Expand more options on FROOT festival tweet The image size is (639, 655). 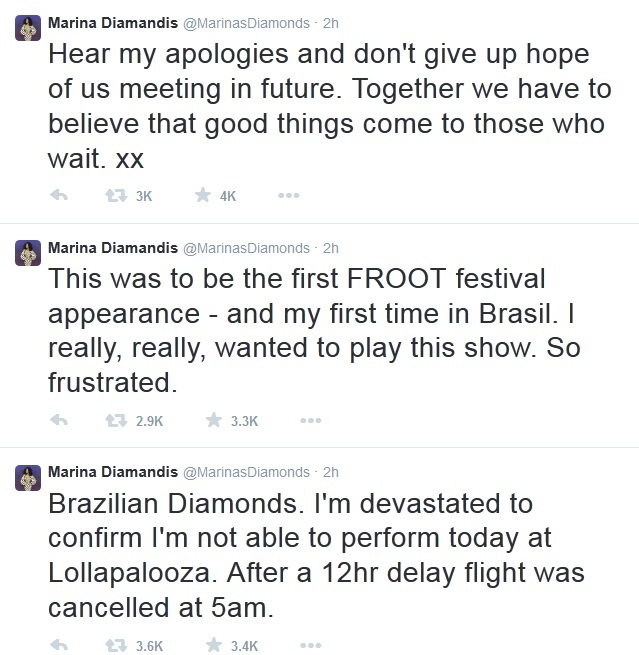[311, 421]
